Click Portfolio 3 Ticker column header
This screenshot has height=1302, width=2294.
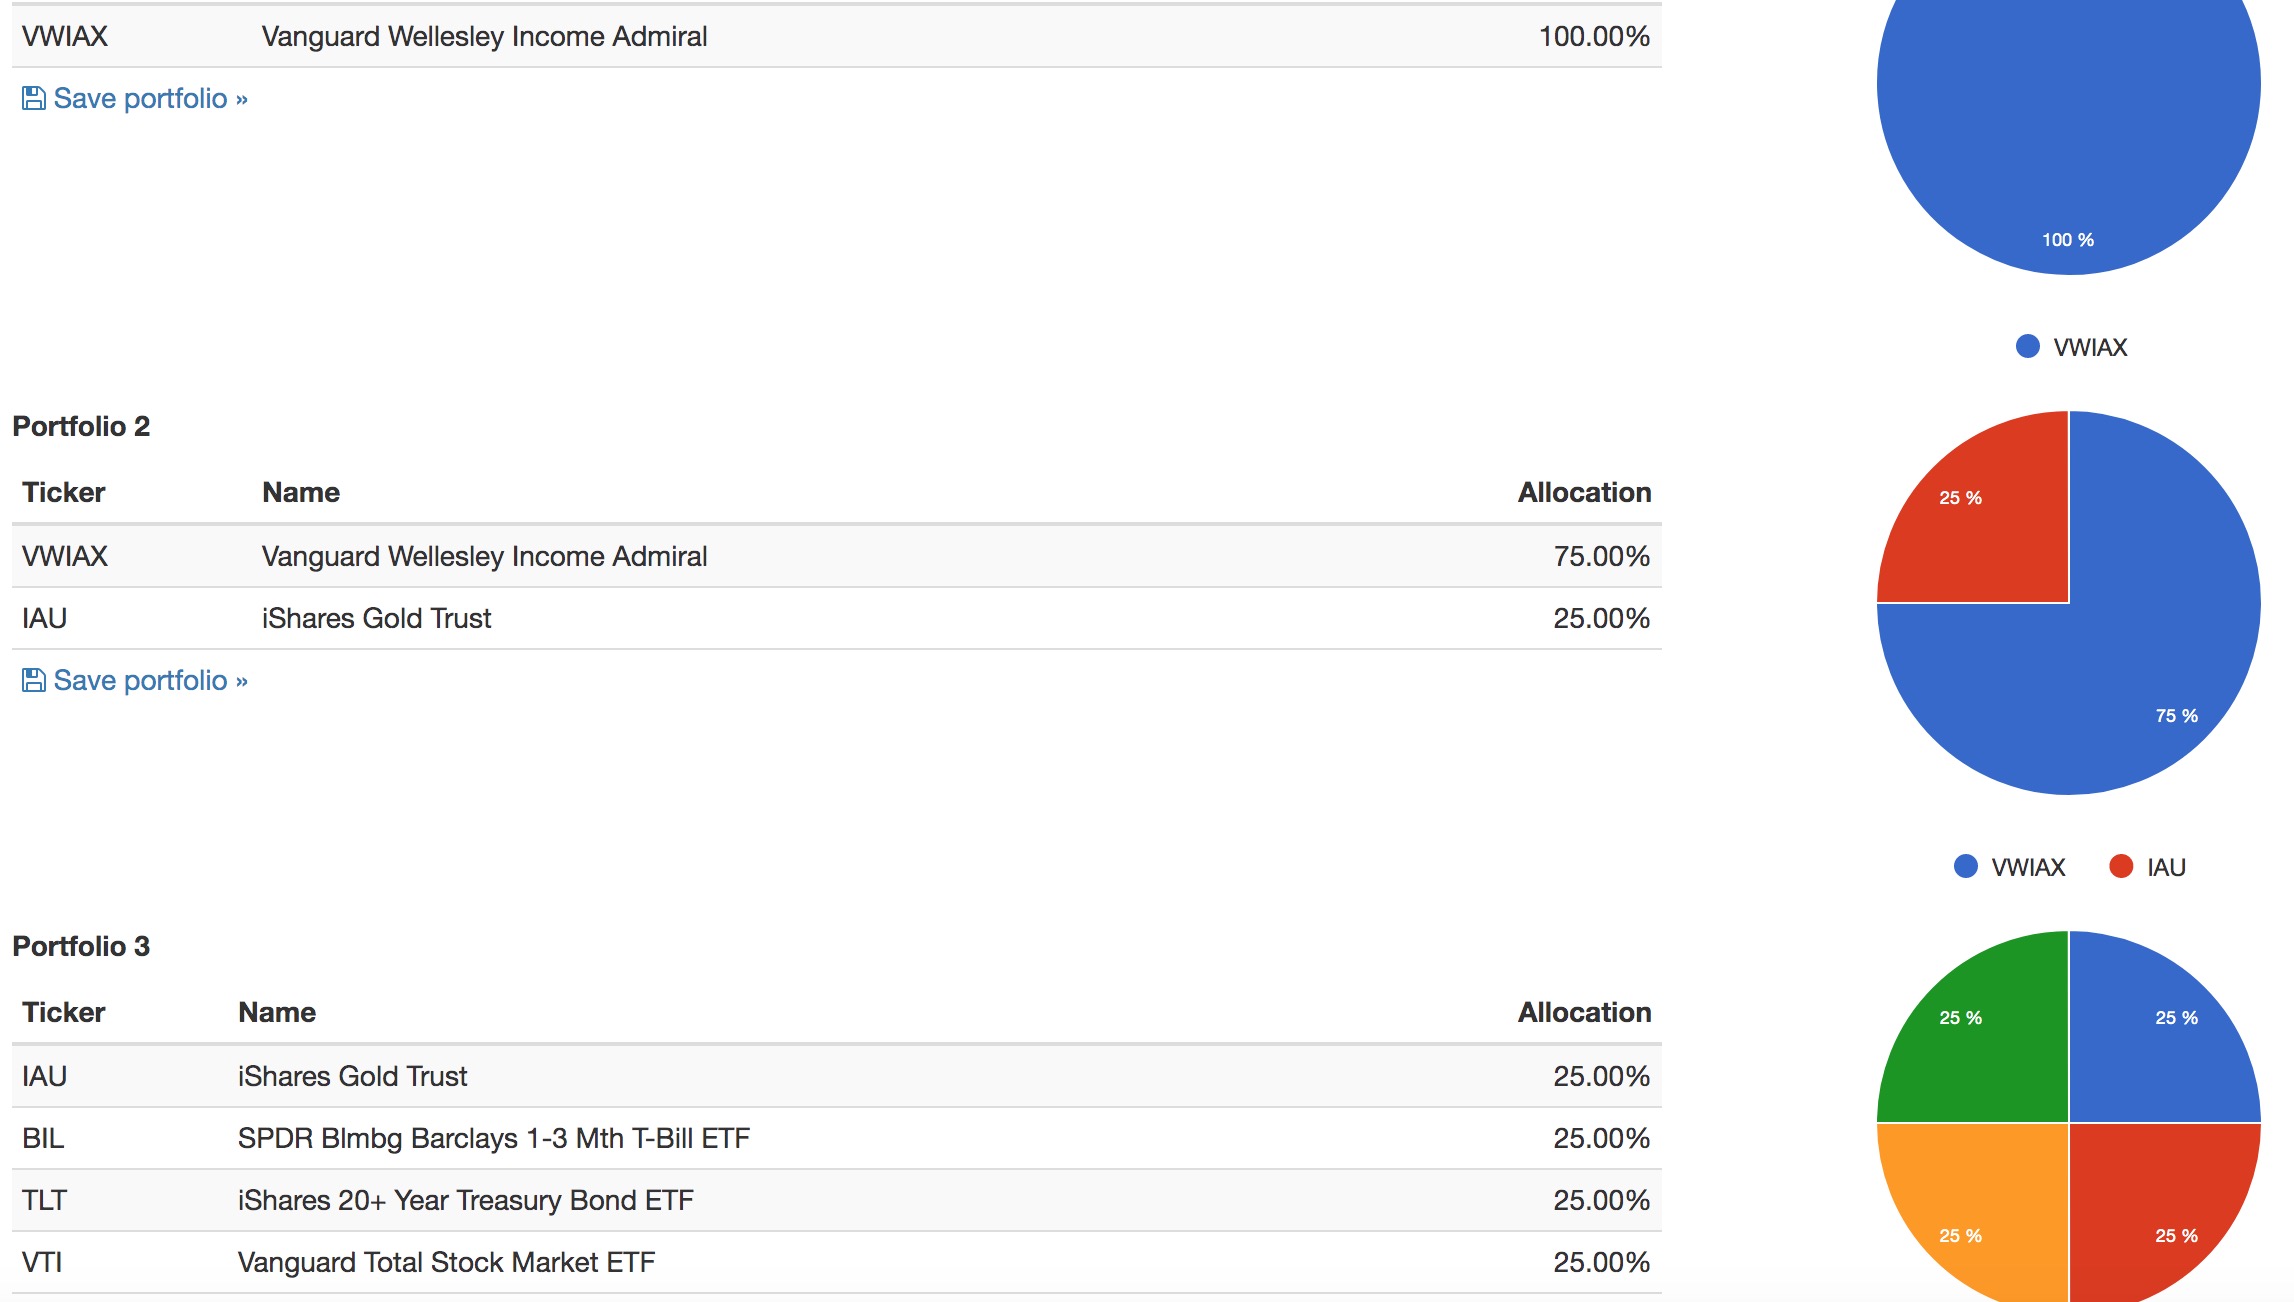[x=64, y=1012]
